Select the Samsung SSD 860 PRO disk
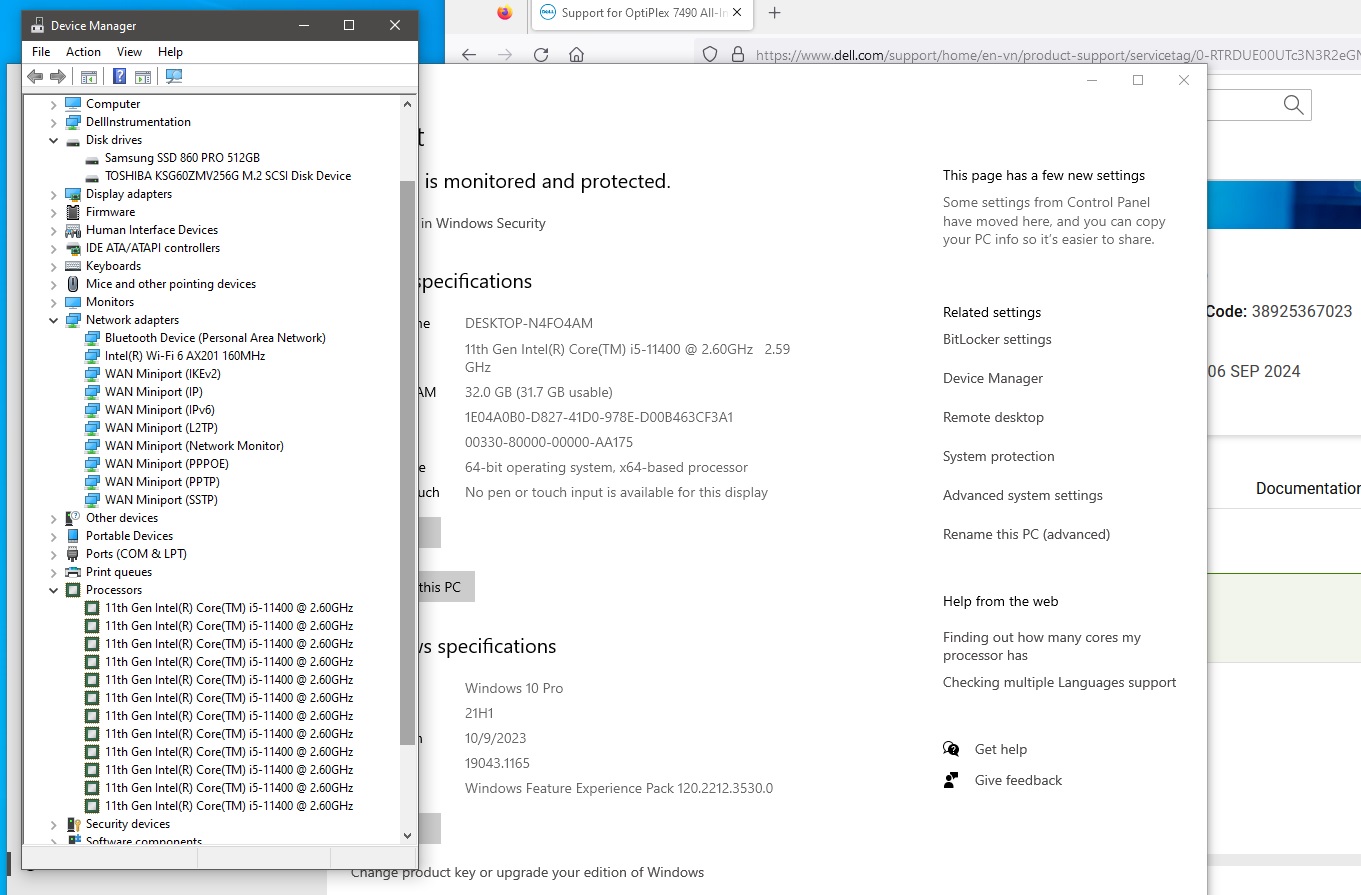 [182, 158]
